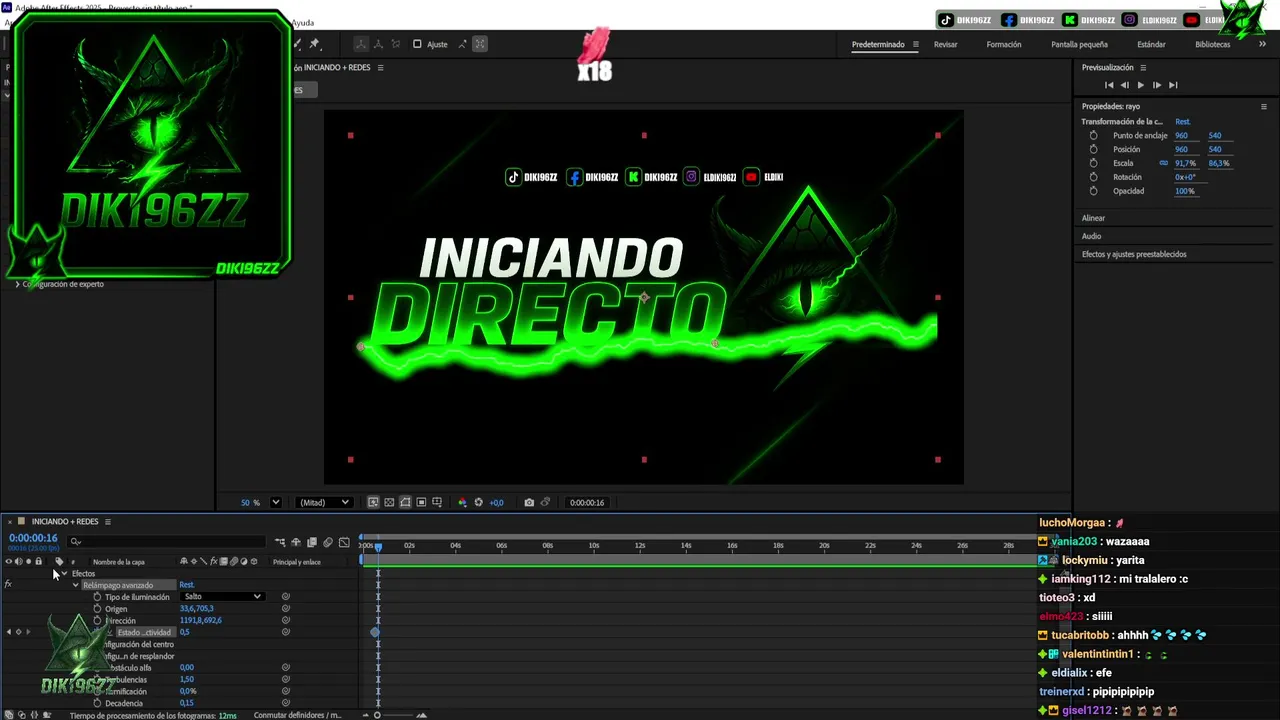Image resolution: width=1280 pixels, height=720 pixels.
Task: Click the timeline search field
Action: coord(166,541)
